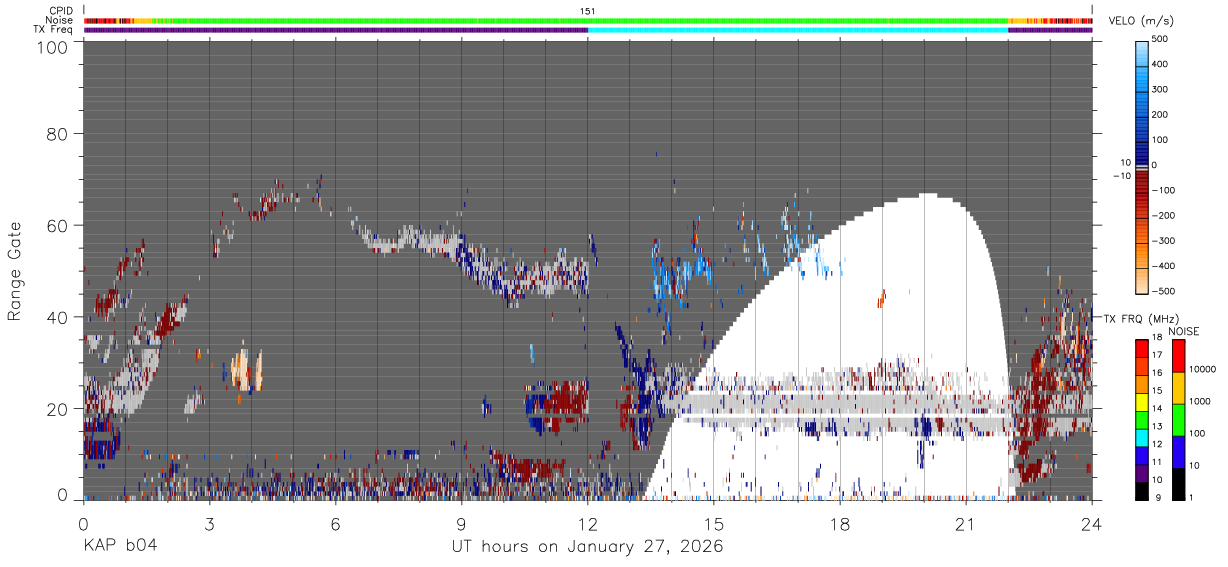
Task: Click the hour '3' tick label
Action: point(210,523)
